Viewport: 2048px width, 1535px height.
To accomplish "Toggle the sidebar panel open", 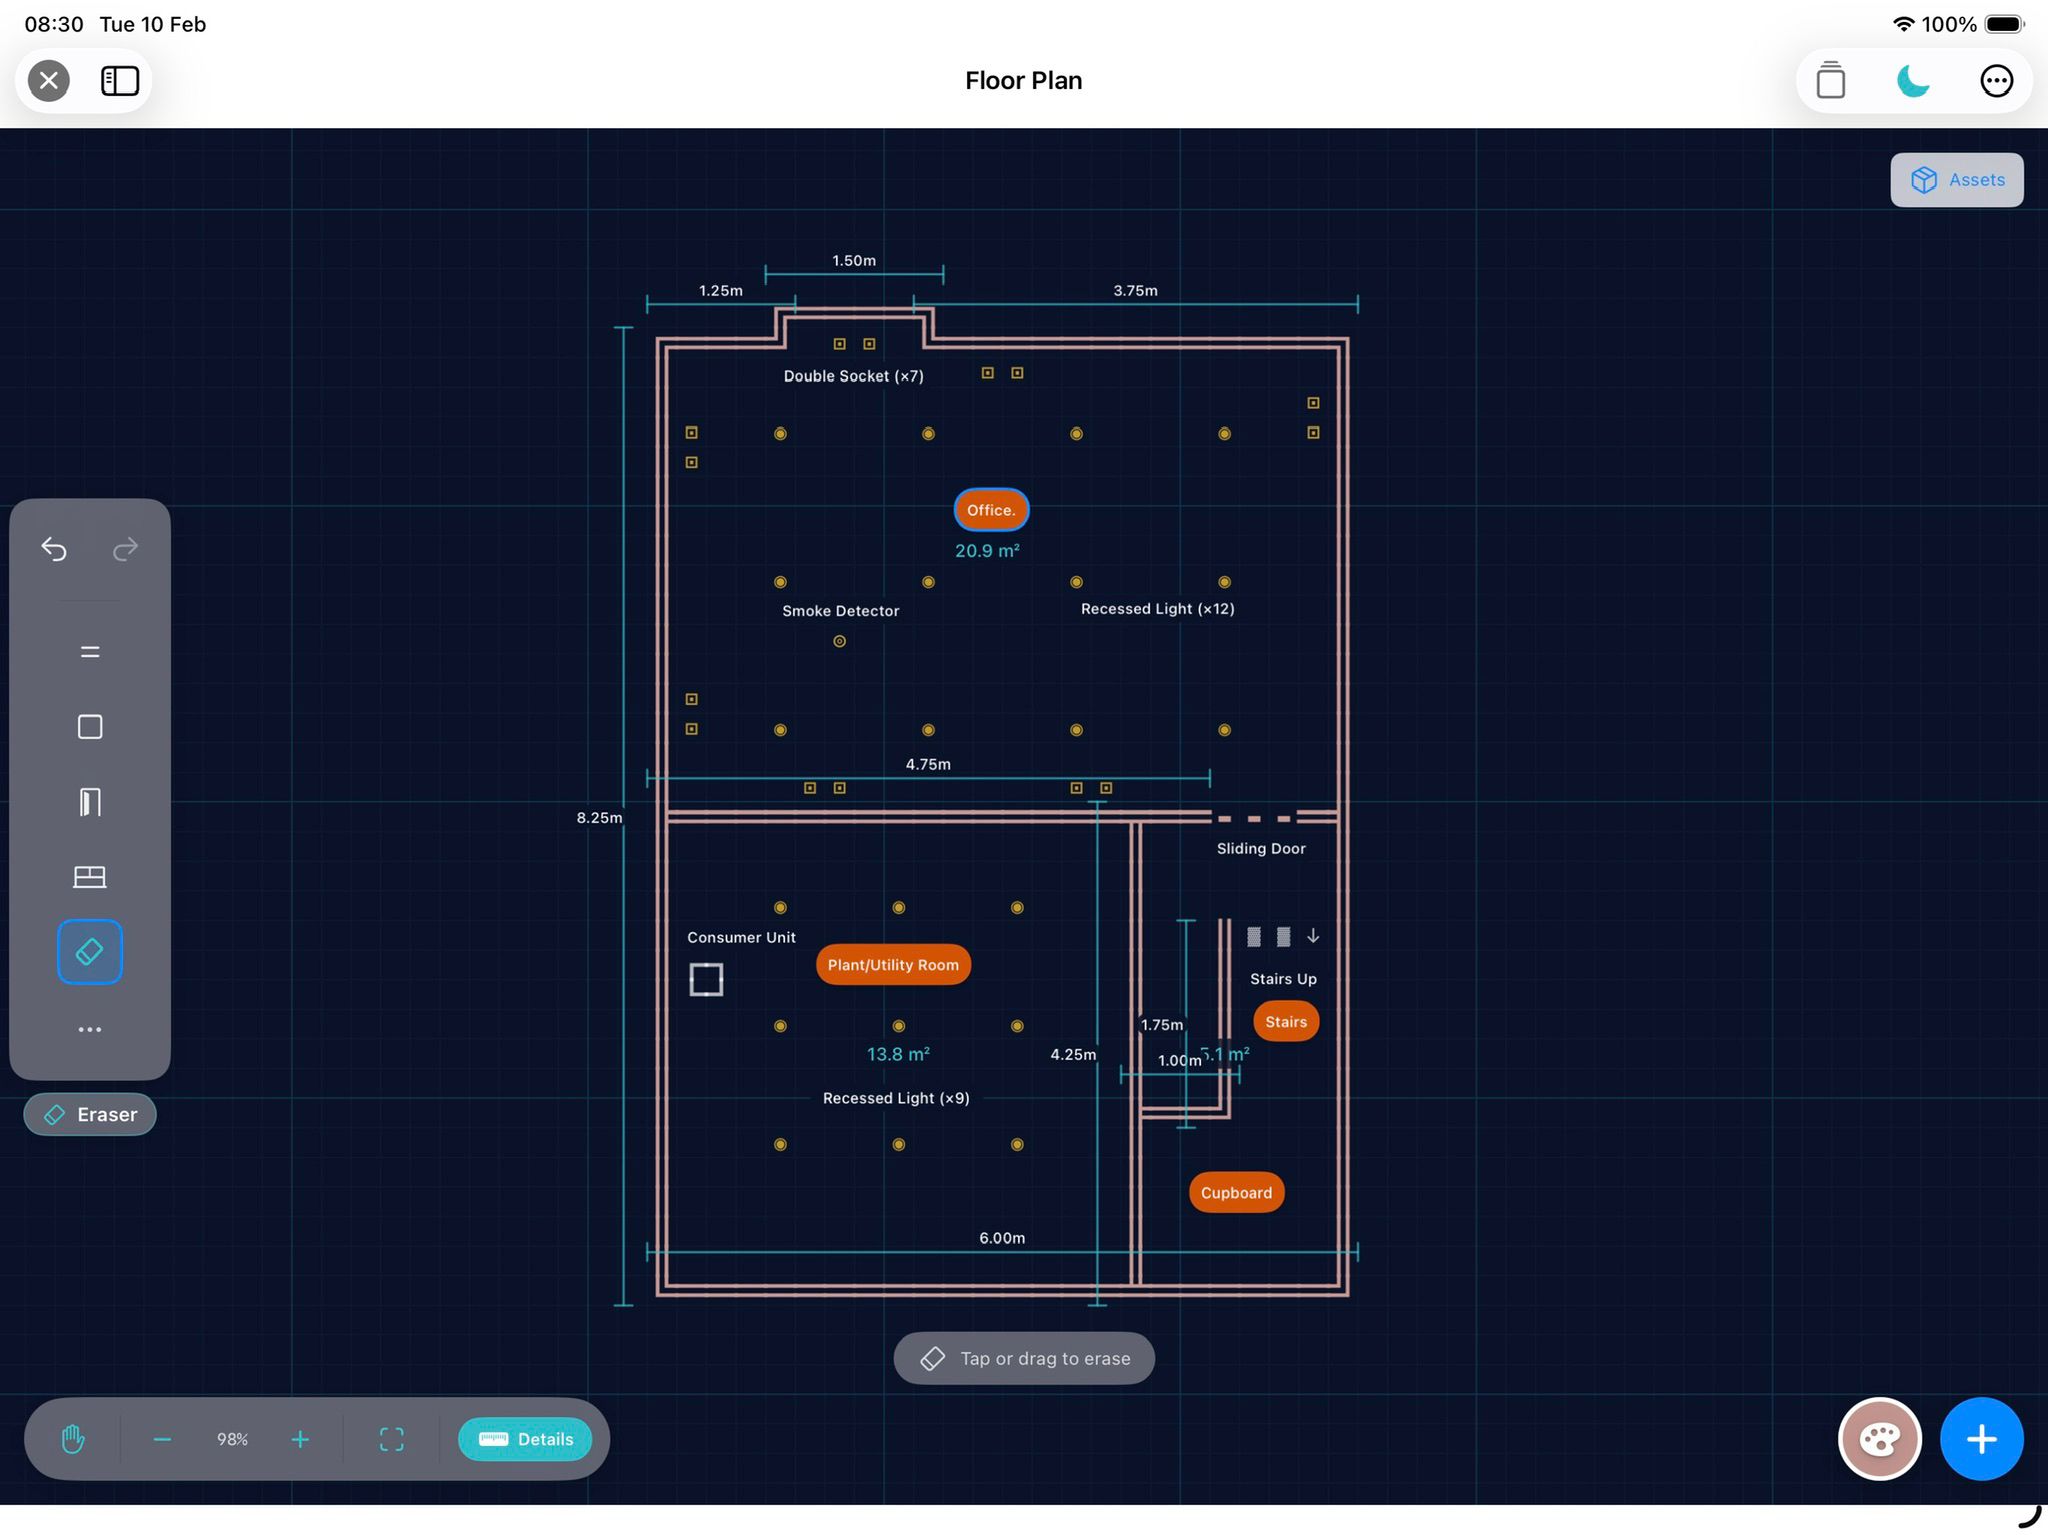I will 119,80.
